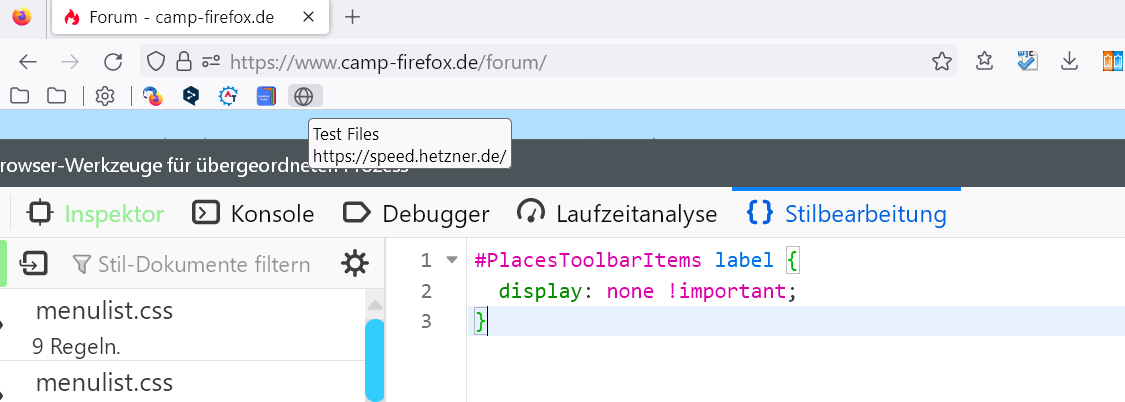Open the site permissions icon in the address bar
This screenshot has width=1125, height=402.
pyautogui.click(x=210, y=62)
